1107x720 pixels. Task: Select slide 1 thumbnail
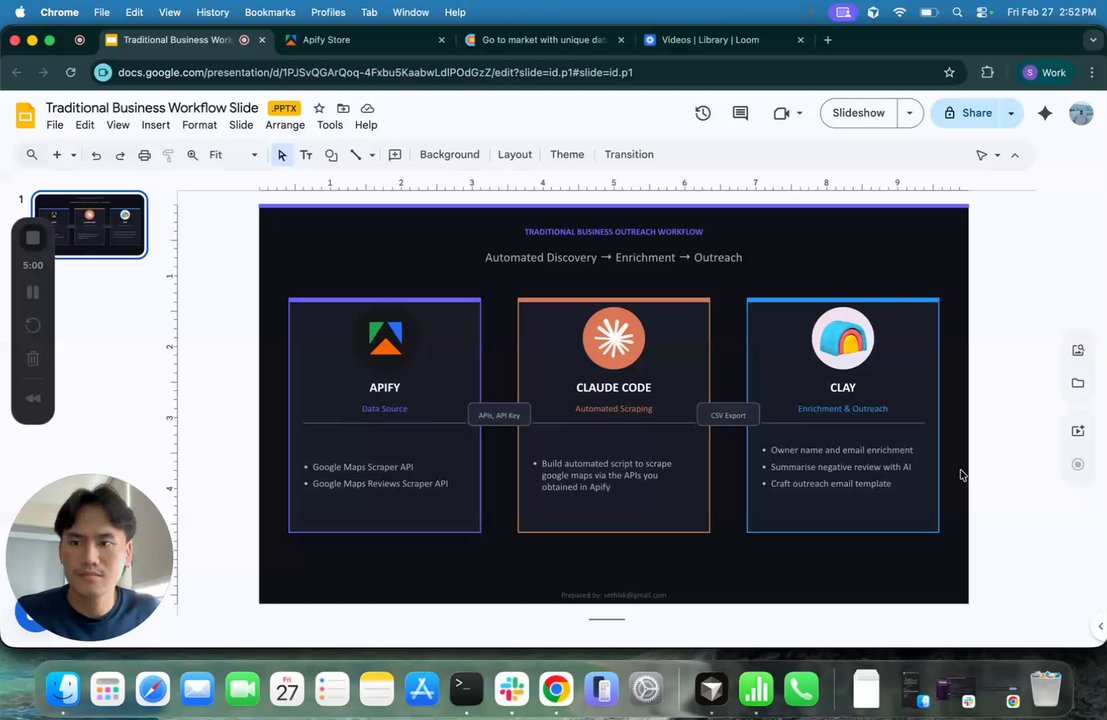pos(90,224)
